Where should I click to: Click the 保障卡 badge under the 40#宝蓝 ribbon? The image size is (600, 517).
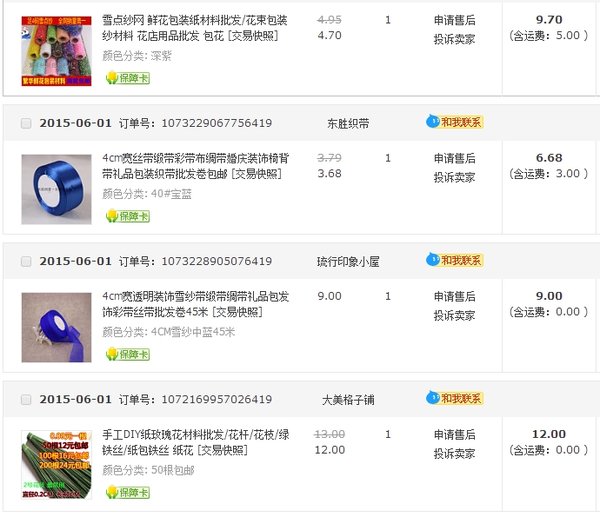click(x=128, y=216)
